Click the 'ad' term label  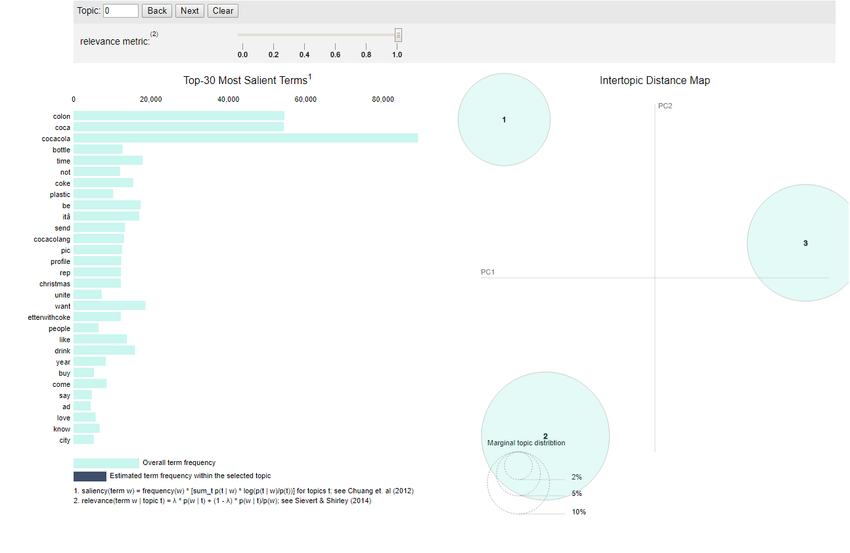click(66, 407)
